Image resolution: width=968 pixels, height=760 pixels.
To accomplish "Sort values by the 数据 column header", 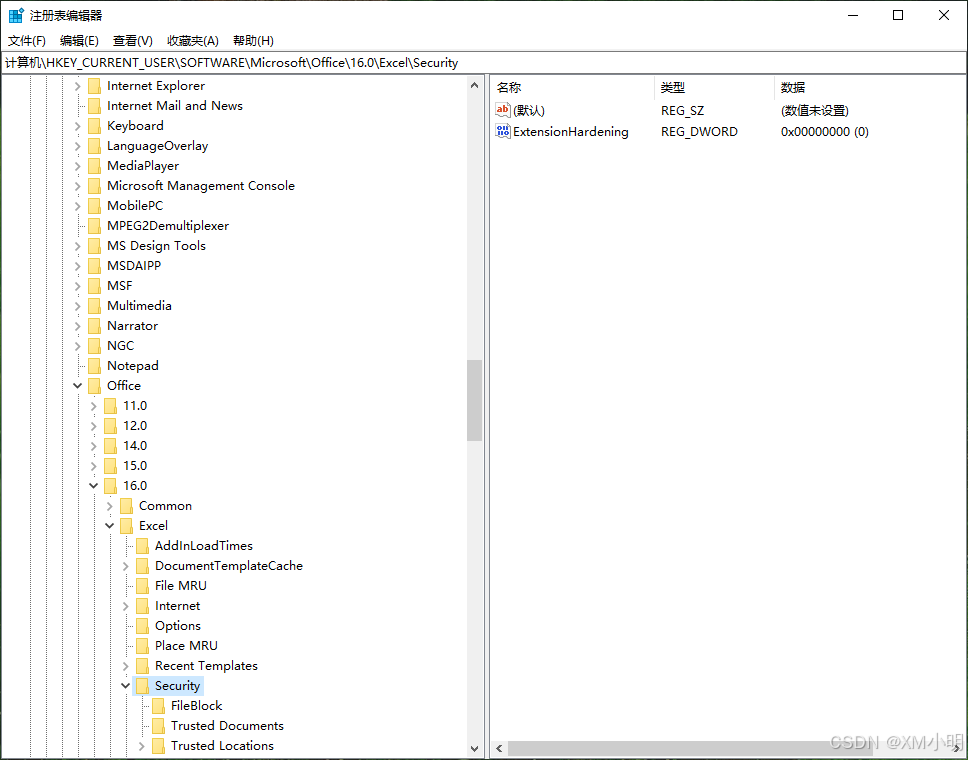I will click(869, 88).
